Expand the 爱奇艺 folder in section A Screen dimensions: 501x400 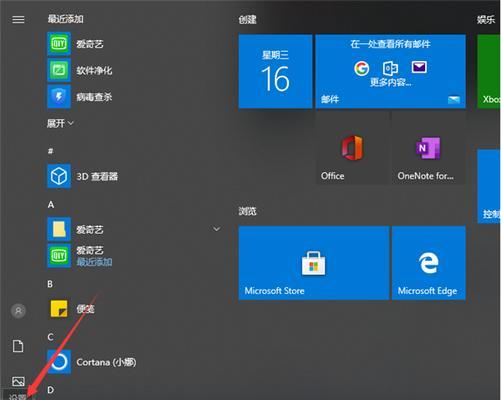[x=133, y=229]
